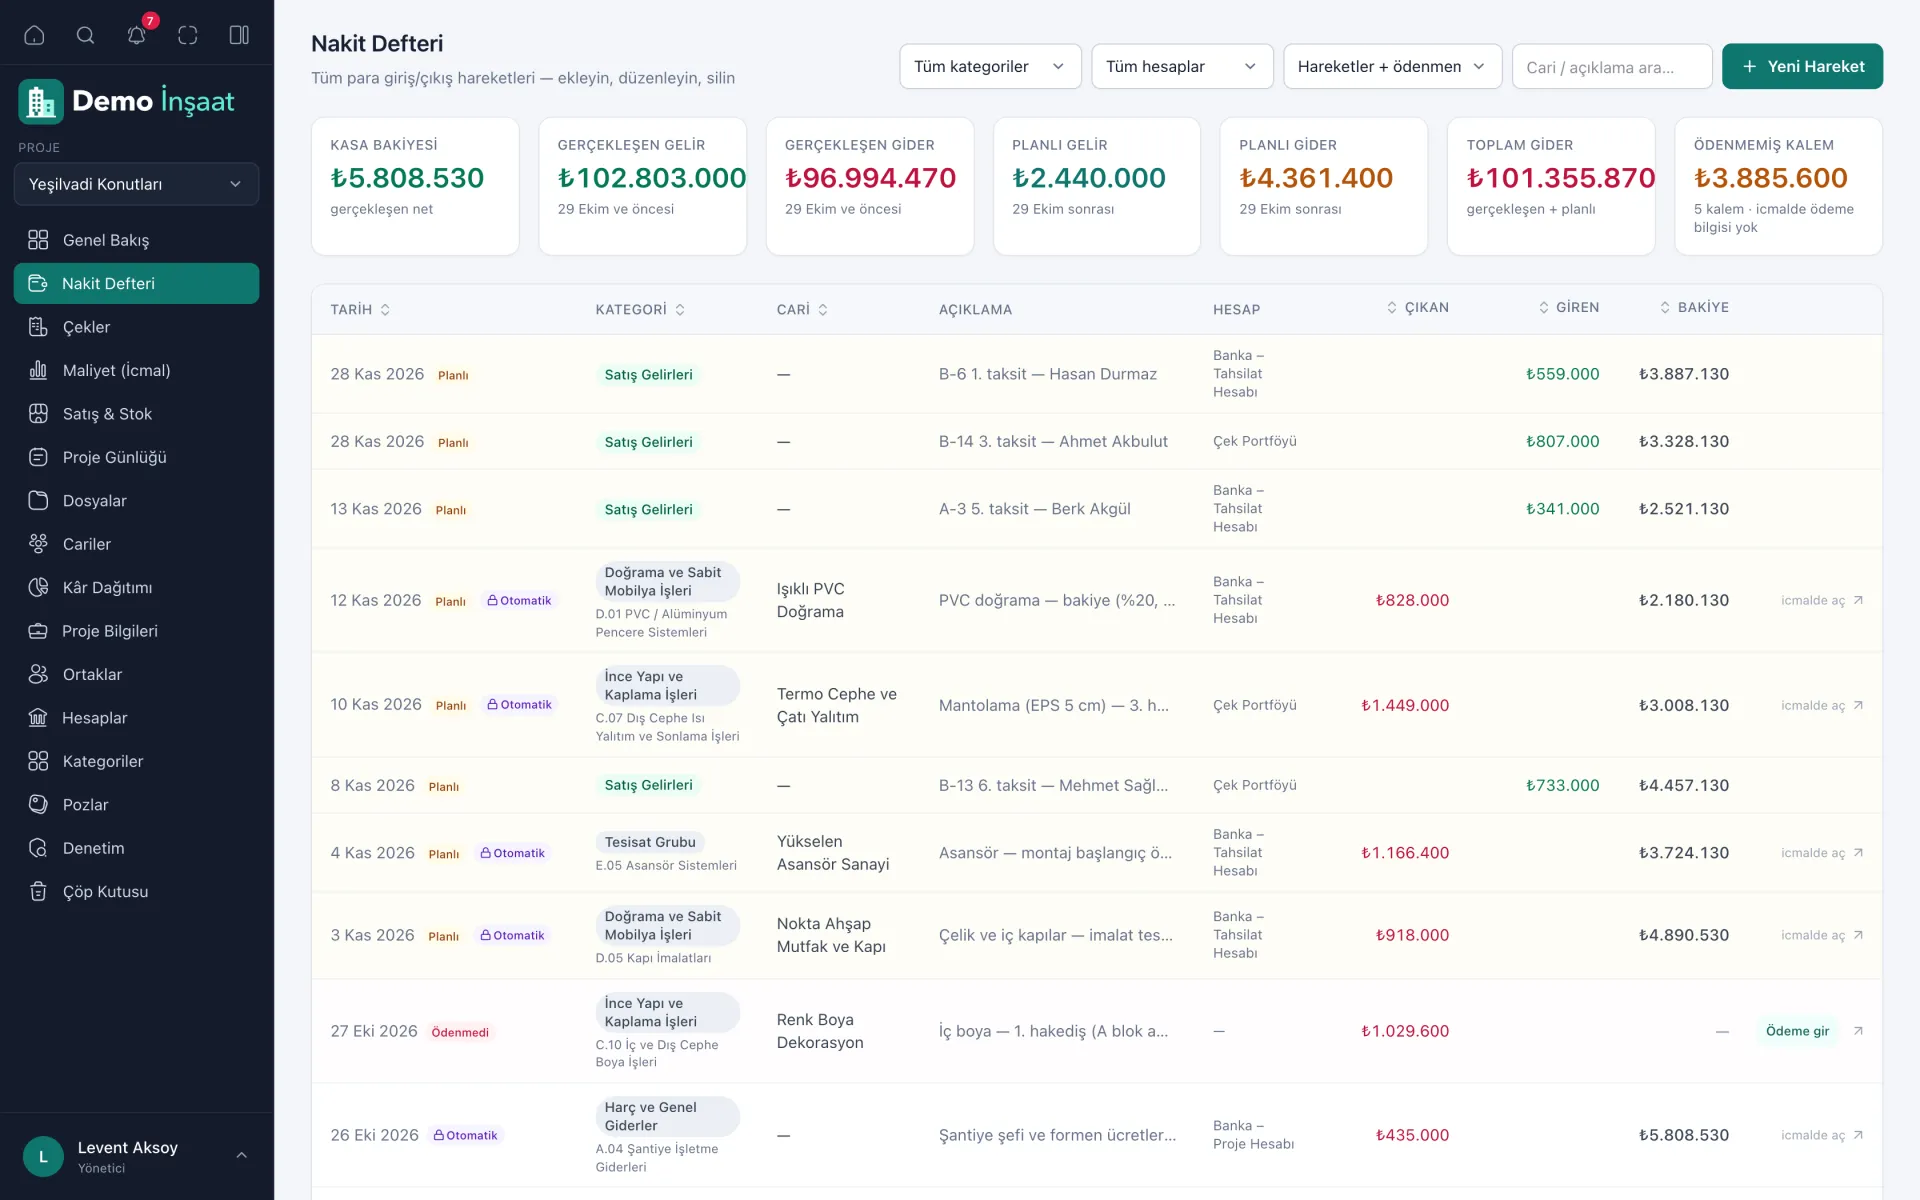Open Satış & Stok section
1920x1200 pixels.
pos(136,414)
